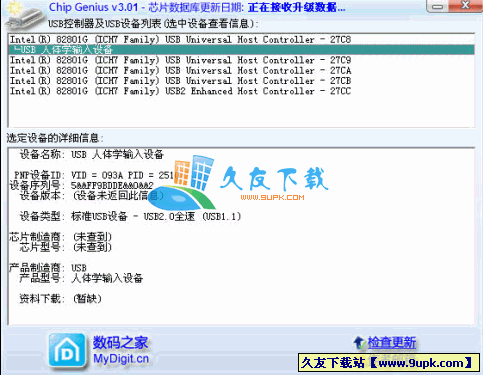Click the USB控制器及USB设备列表 heading label

[153, 24]
